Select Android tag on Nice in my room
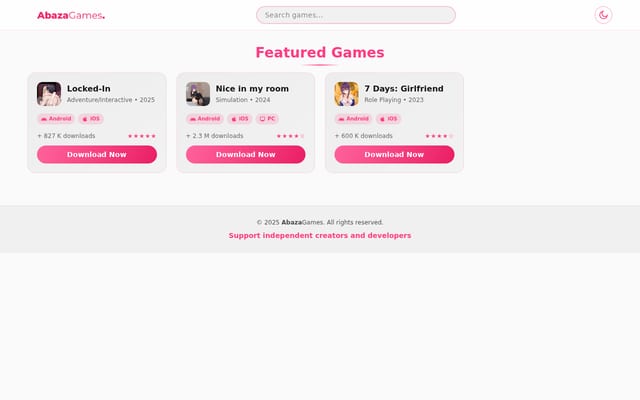Image resolution: width=640 pixels, height=400 pixels. [204, 119]
